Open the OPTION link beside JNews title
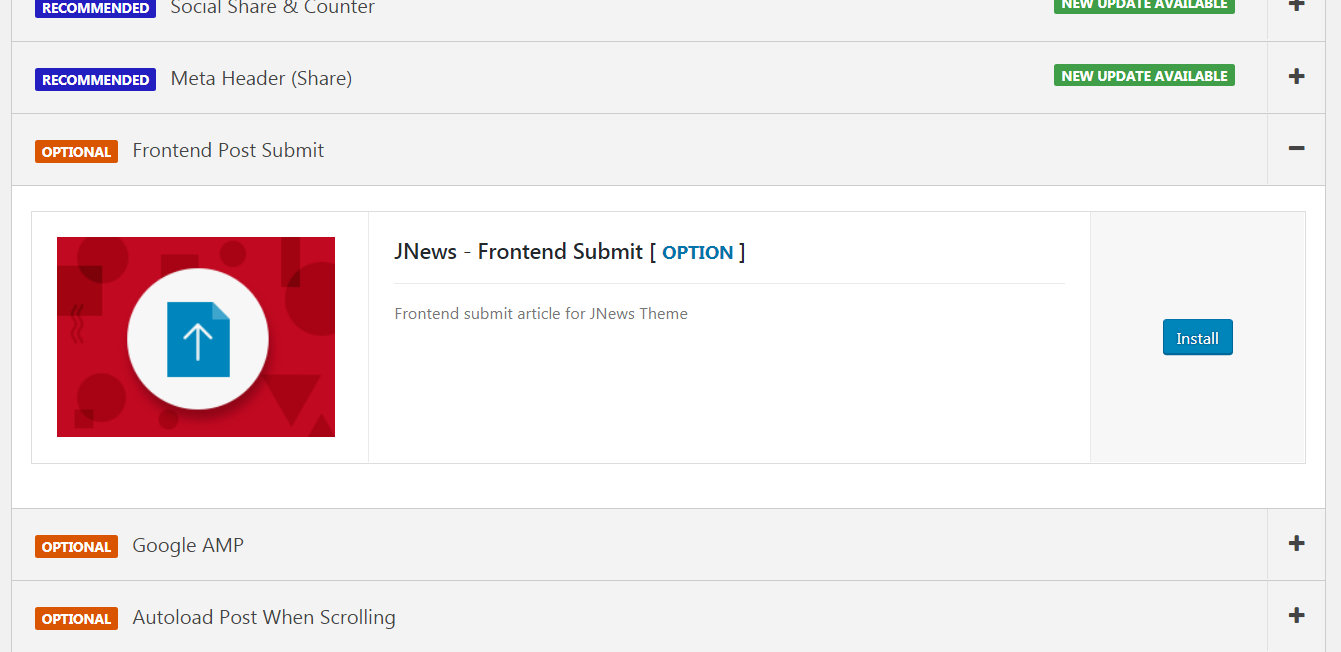The image size is (1341, 652). (697, 253)
